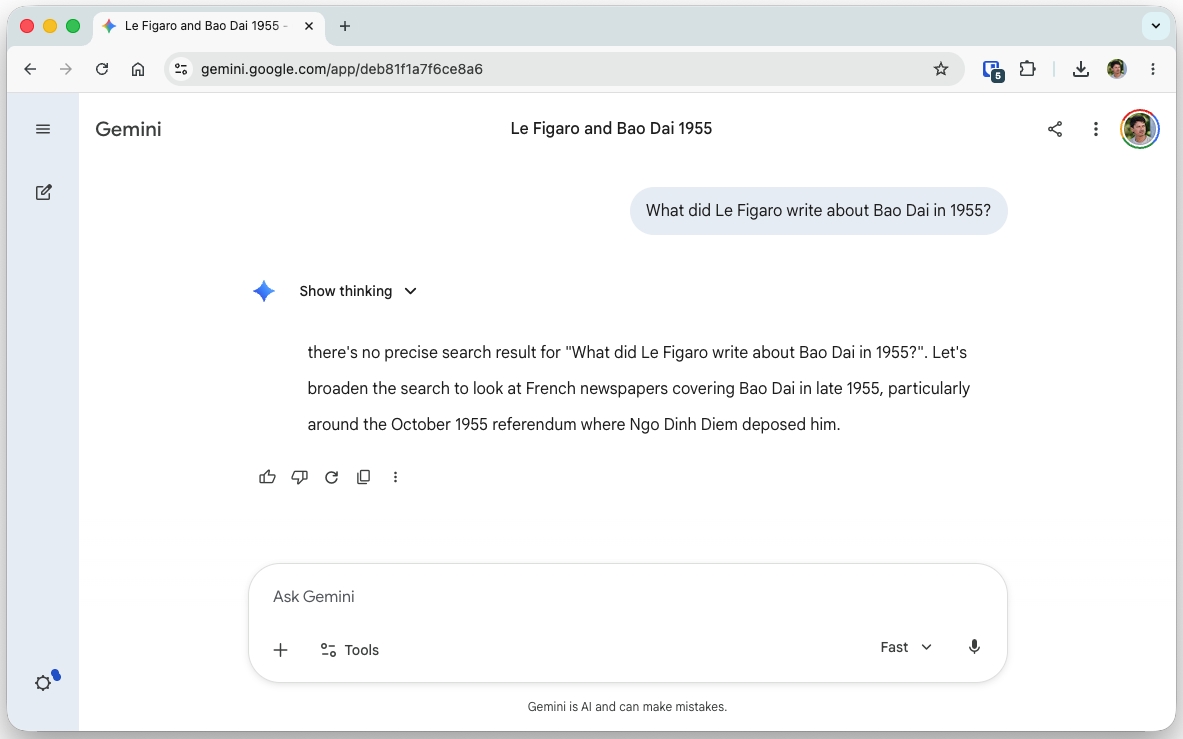Open a new browser tab
This screenshot has width=1183, height=739.
[x=345, y=26]
